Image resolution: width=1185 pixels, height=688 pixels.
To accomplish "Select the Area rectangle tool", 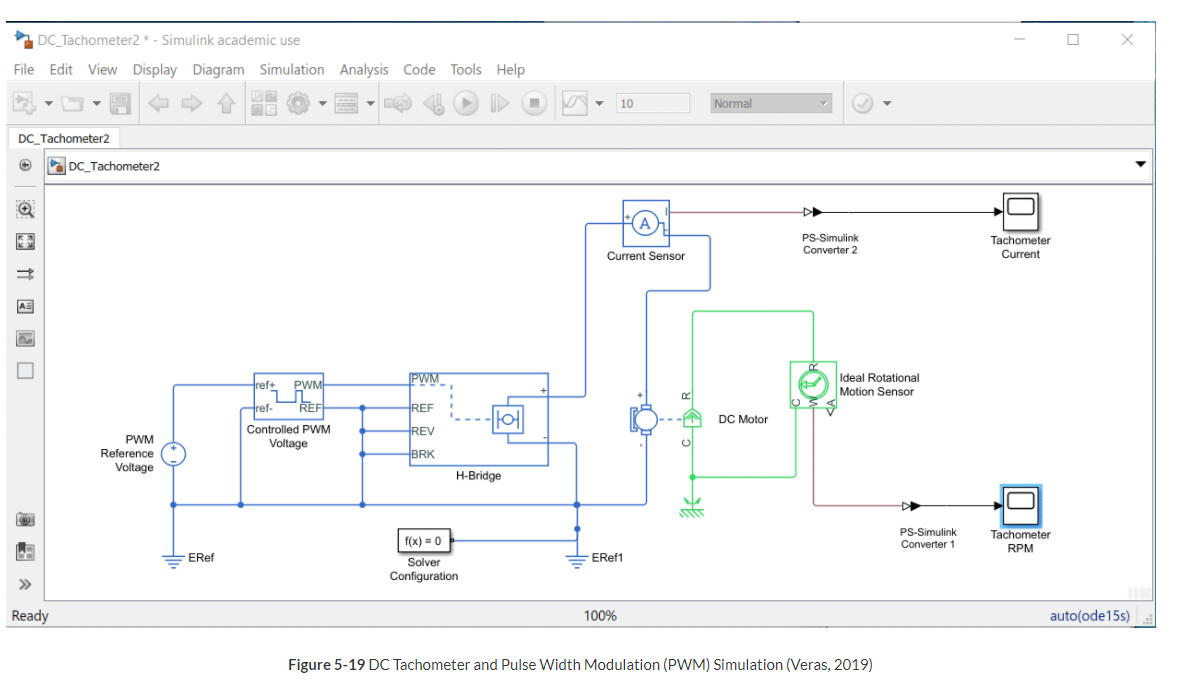I will click(x=25, y=370).
